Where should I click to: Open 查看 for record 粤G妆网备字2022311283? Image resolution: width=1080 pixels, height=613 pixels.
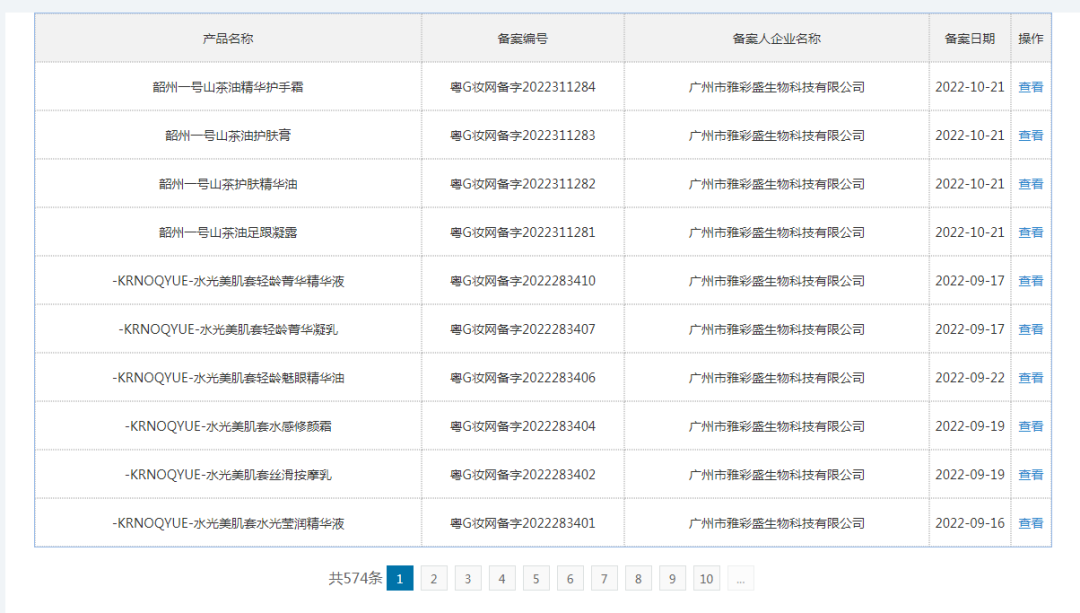1030,136
